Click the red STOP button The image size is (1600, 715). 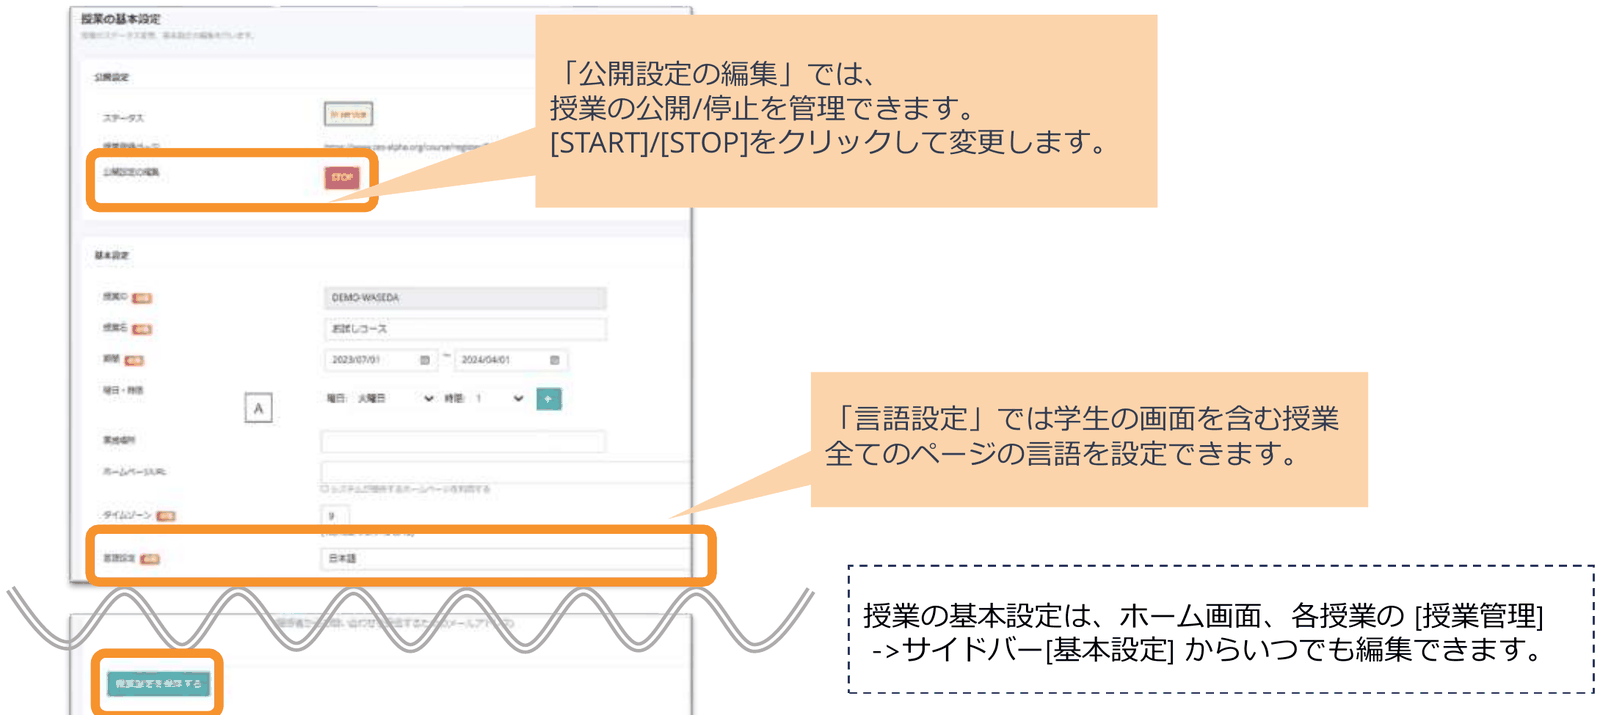(x=342, y=177)
